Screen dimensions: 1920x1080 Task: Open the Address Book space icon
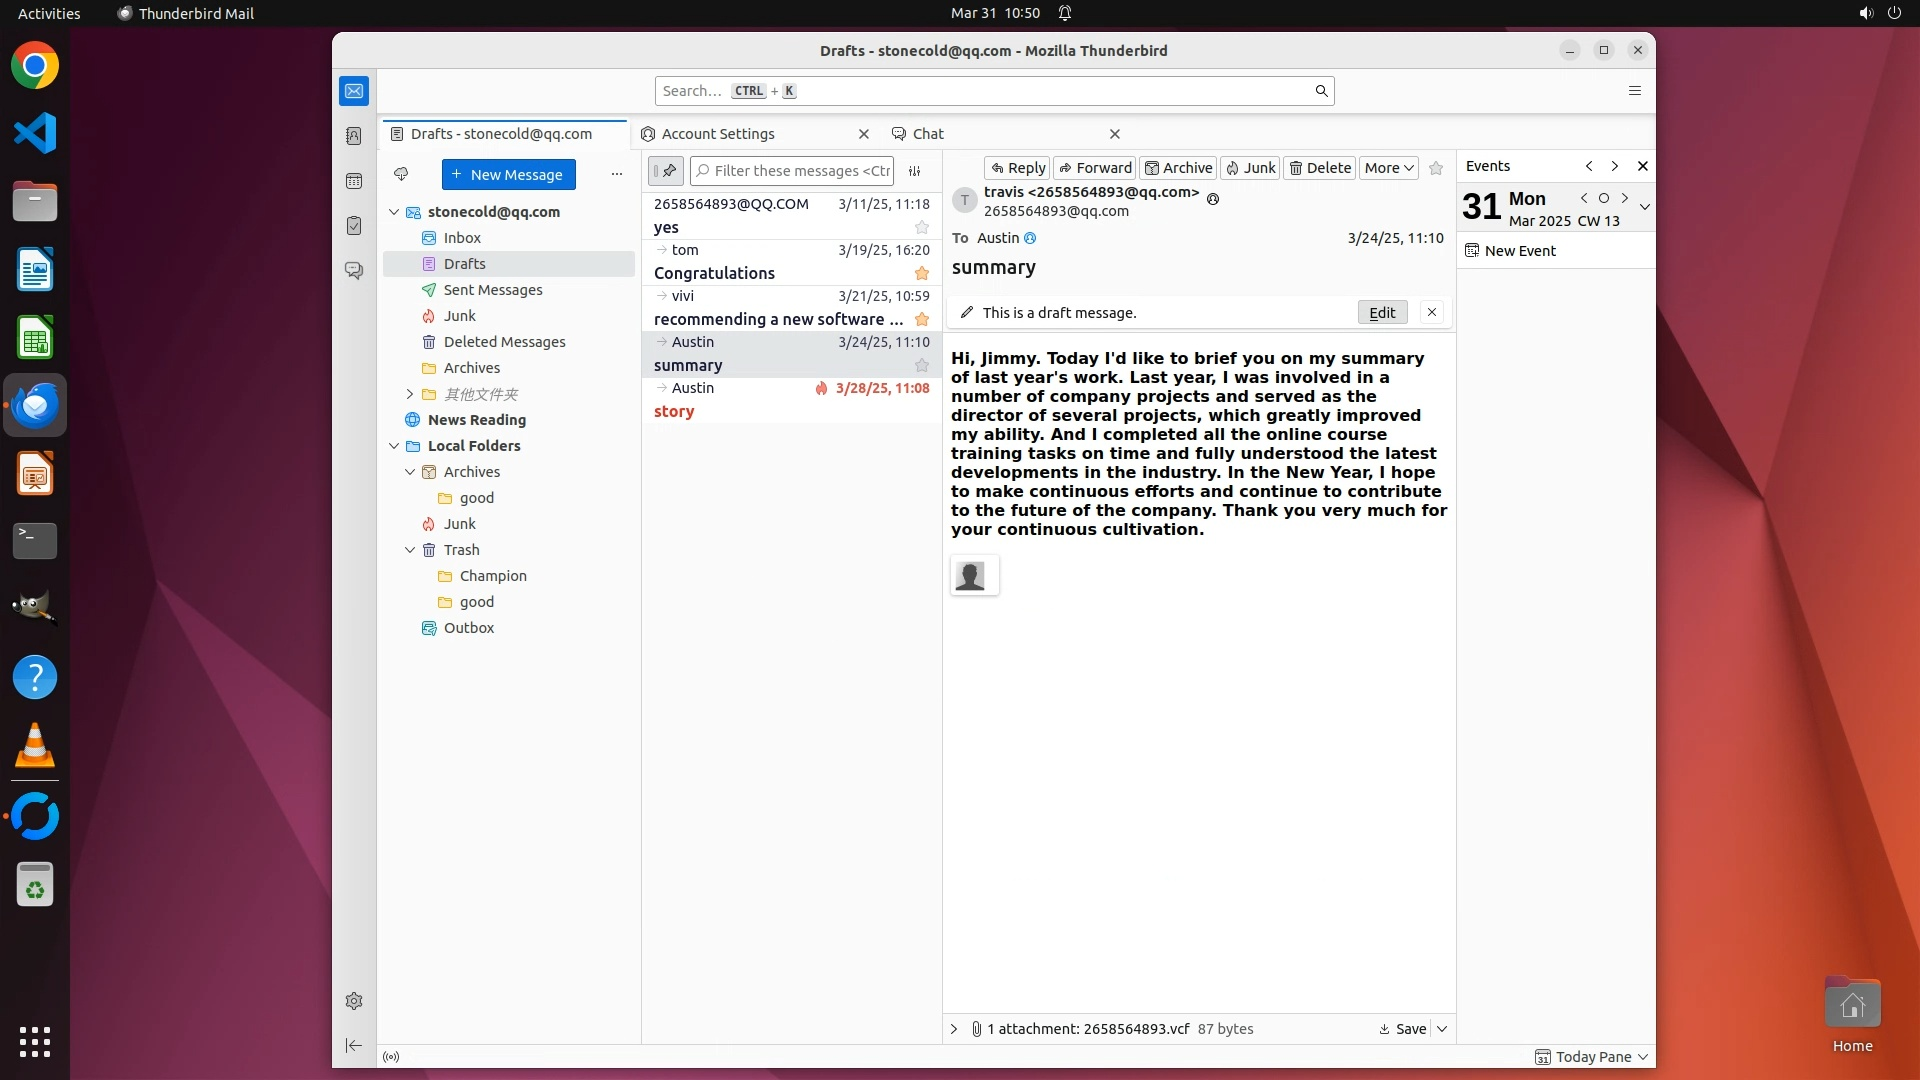click(354, 136)
